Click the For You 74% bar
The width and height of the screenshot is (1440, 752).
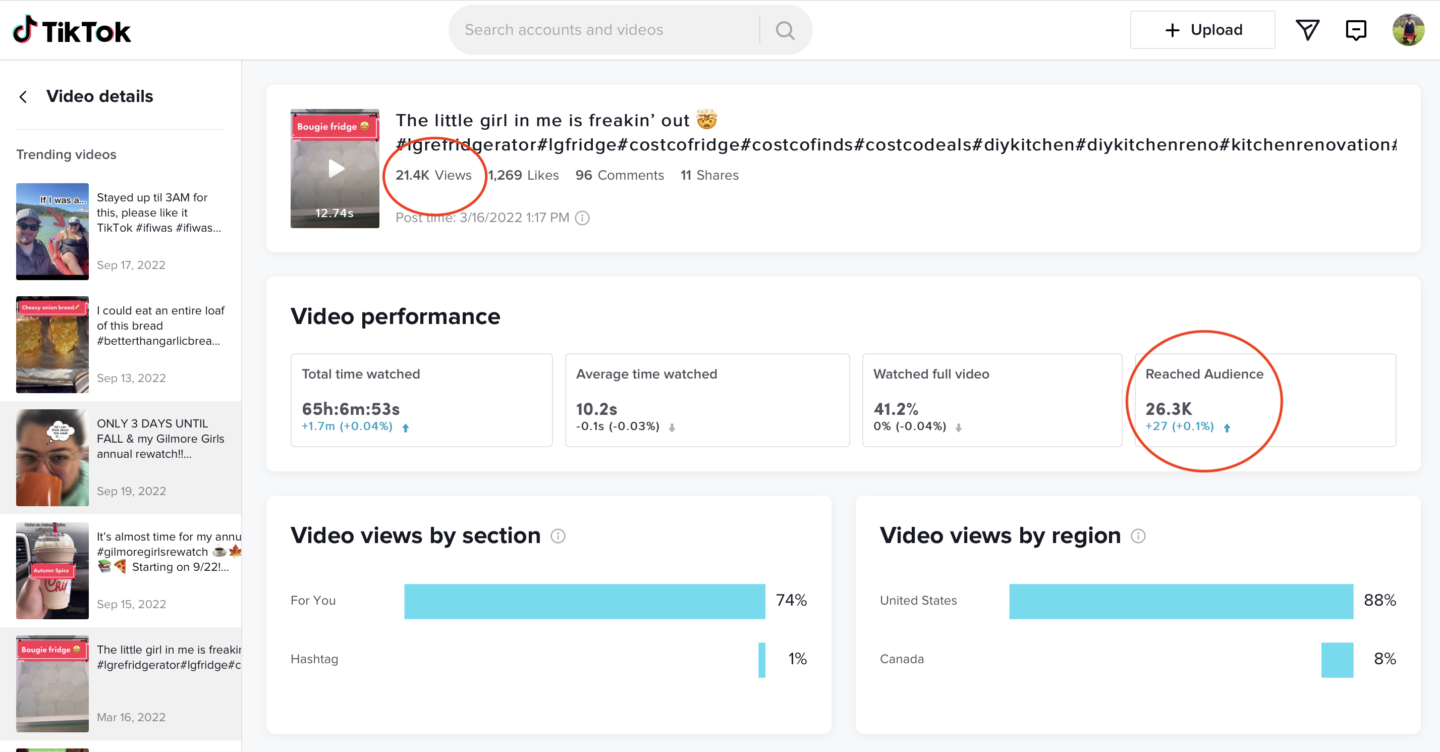(585, 601)
